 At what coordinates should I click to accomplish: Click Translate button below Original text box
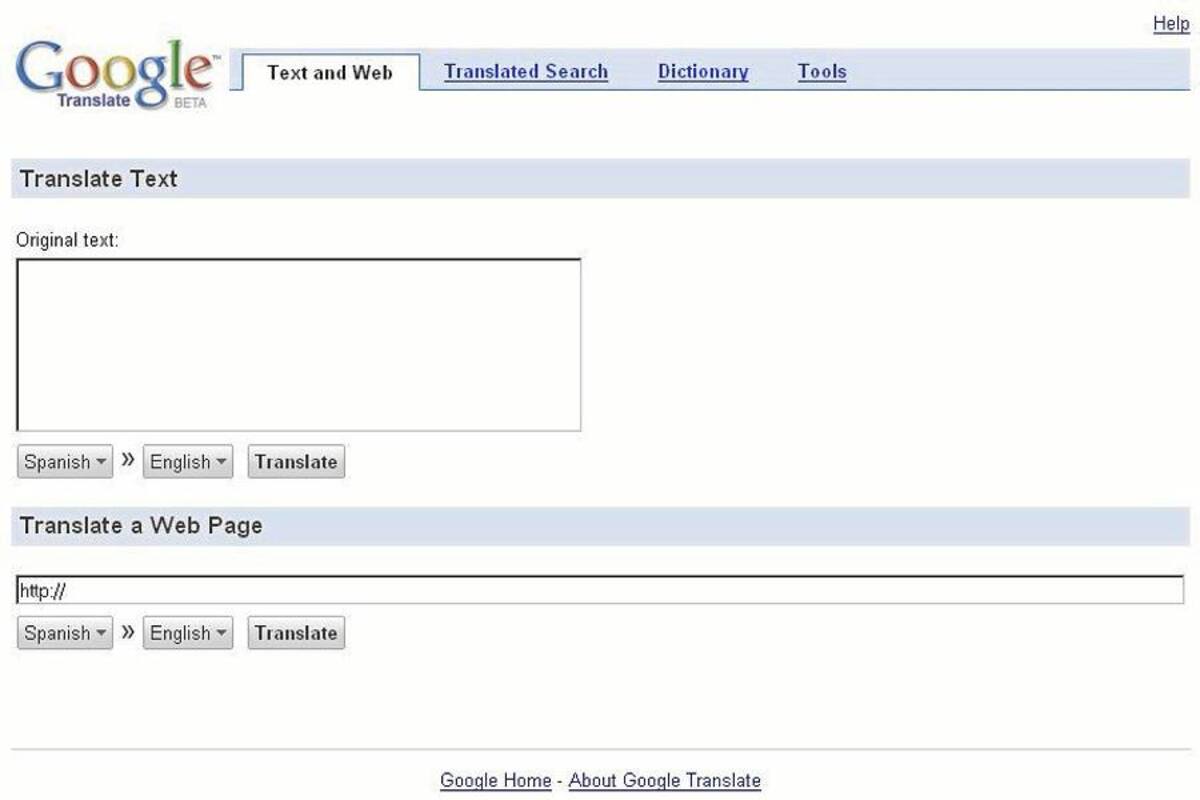click(296, 462)
